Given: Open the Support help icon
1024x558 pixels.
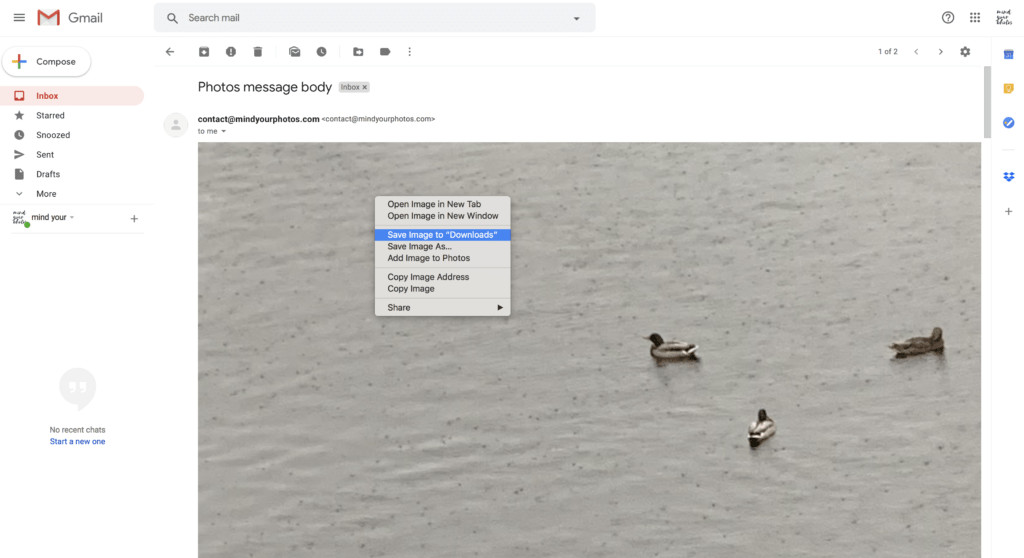Looking at the screenshot, I should click(948, 18).
